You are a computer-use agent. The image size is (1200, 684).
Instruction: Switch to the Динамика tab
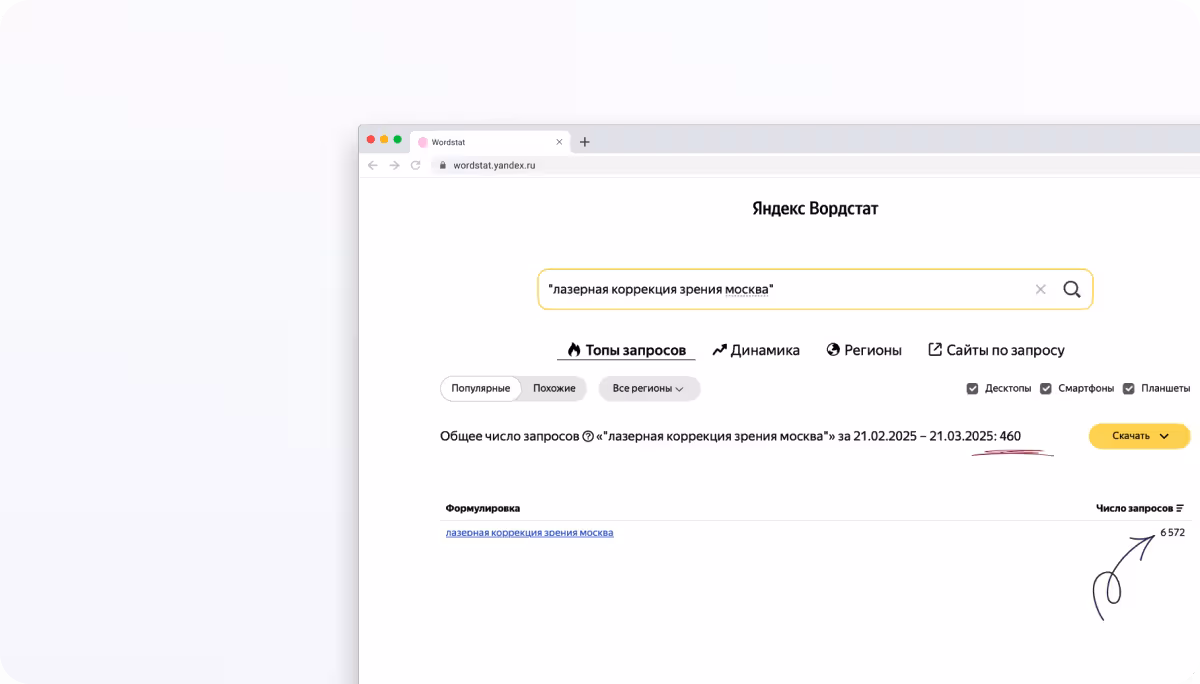[756, 350]
